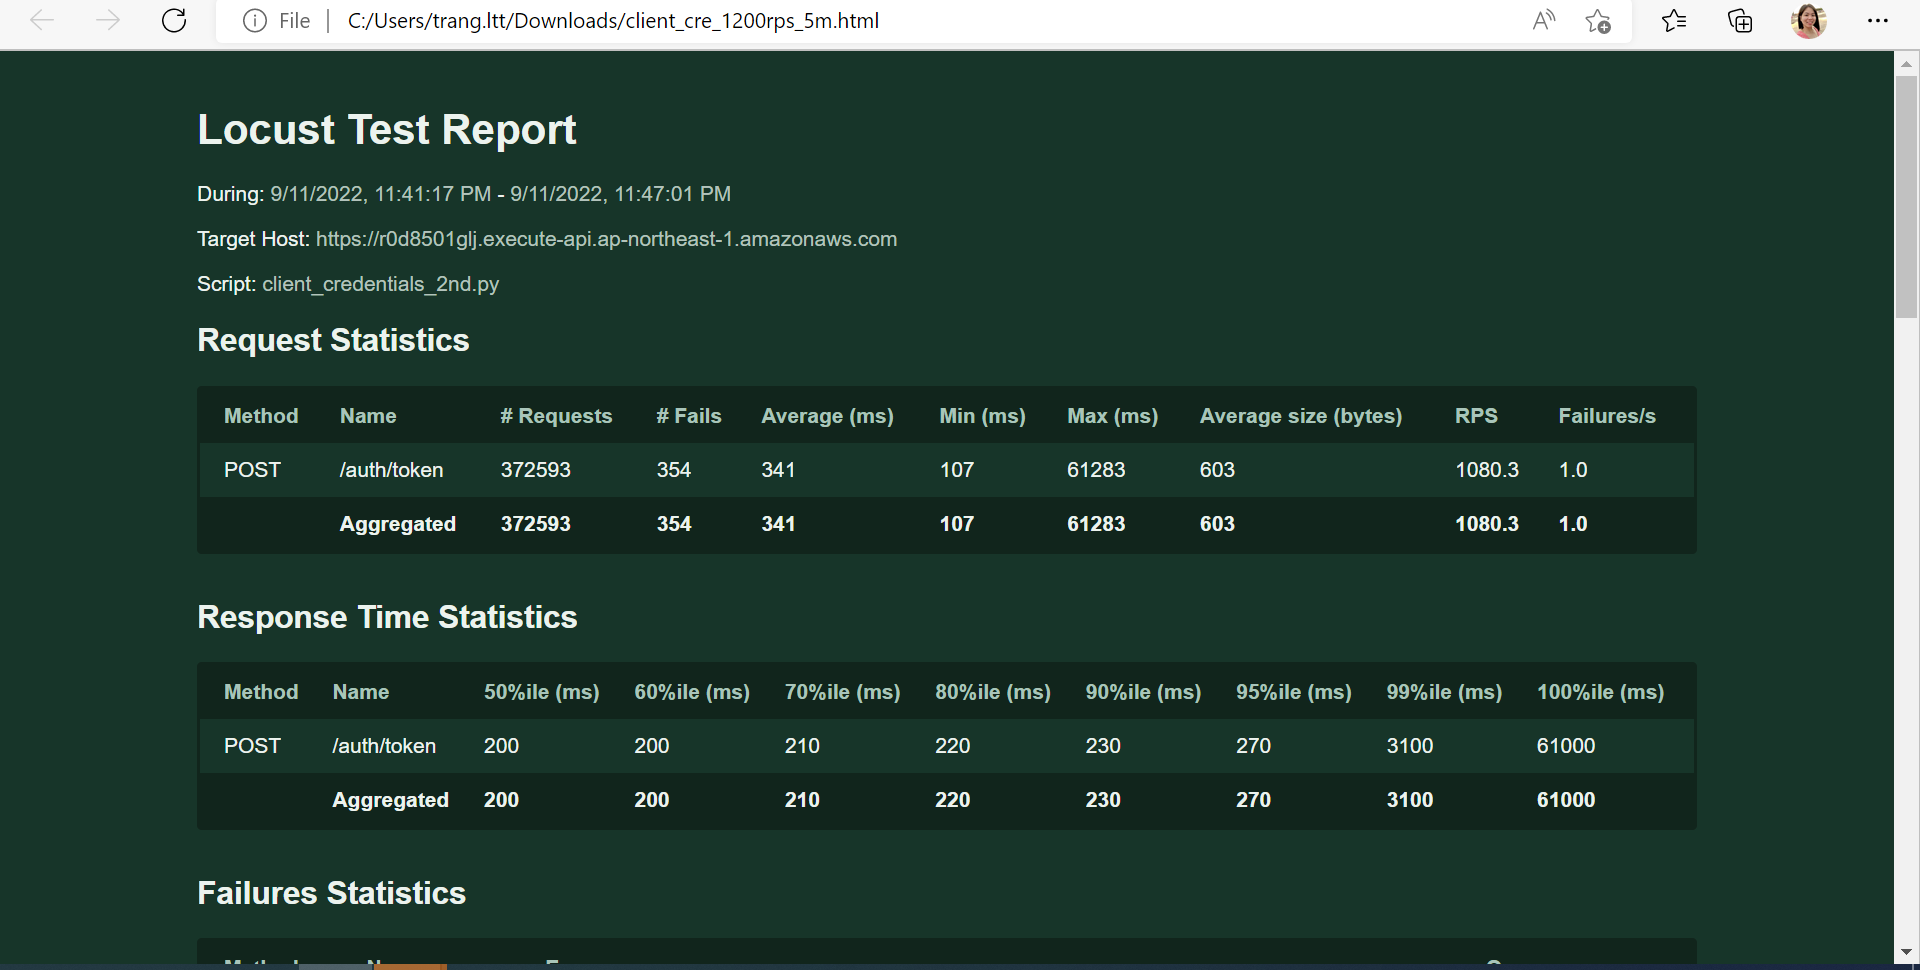Open the Favorites list
Image resolution: width=1920 pixels, height=970 pixels.
(x=1673, y=21)
